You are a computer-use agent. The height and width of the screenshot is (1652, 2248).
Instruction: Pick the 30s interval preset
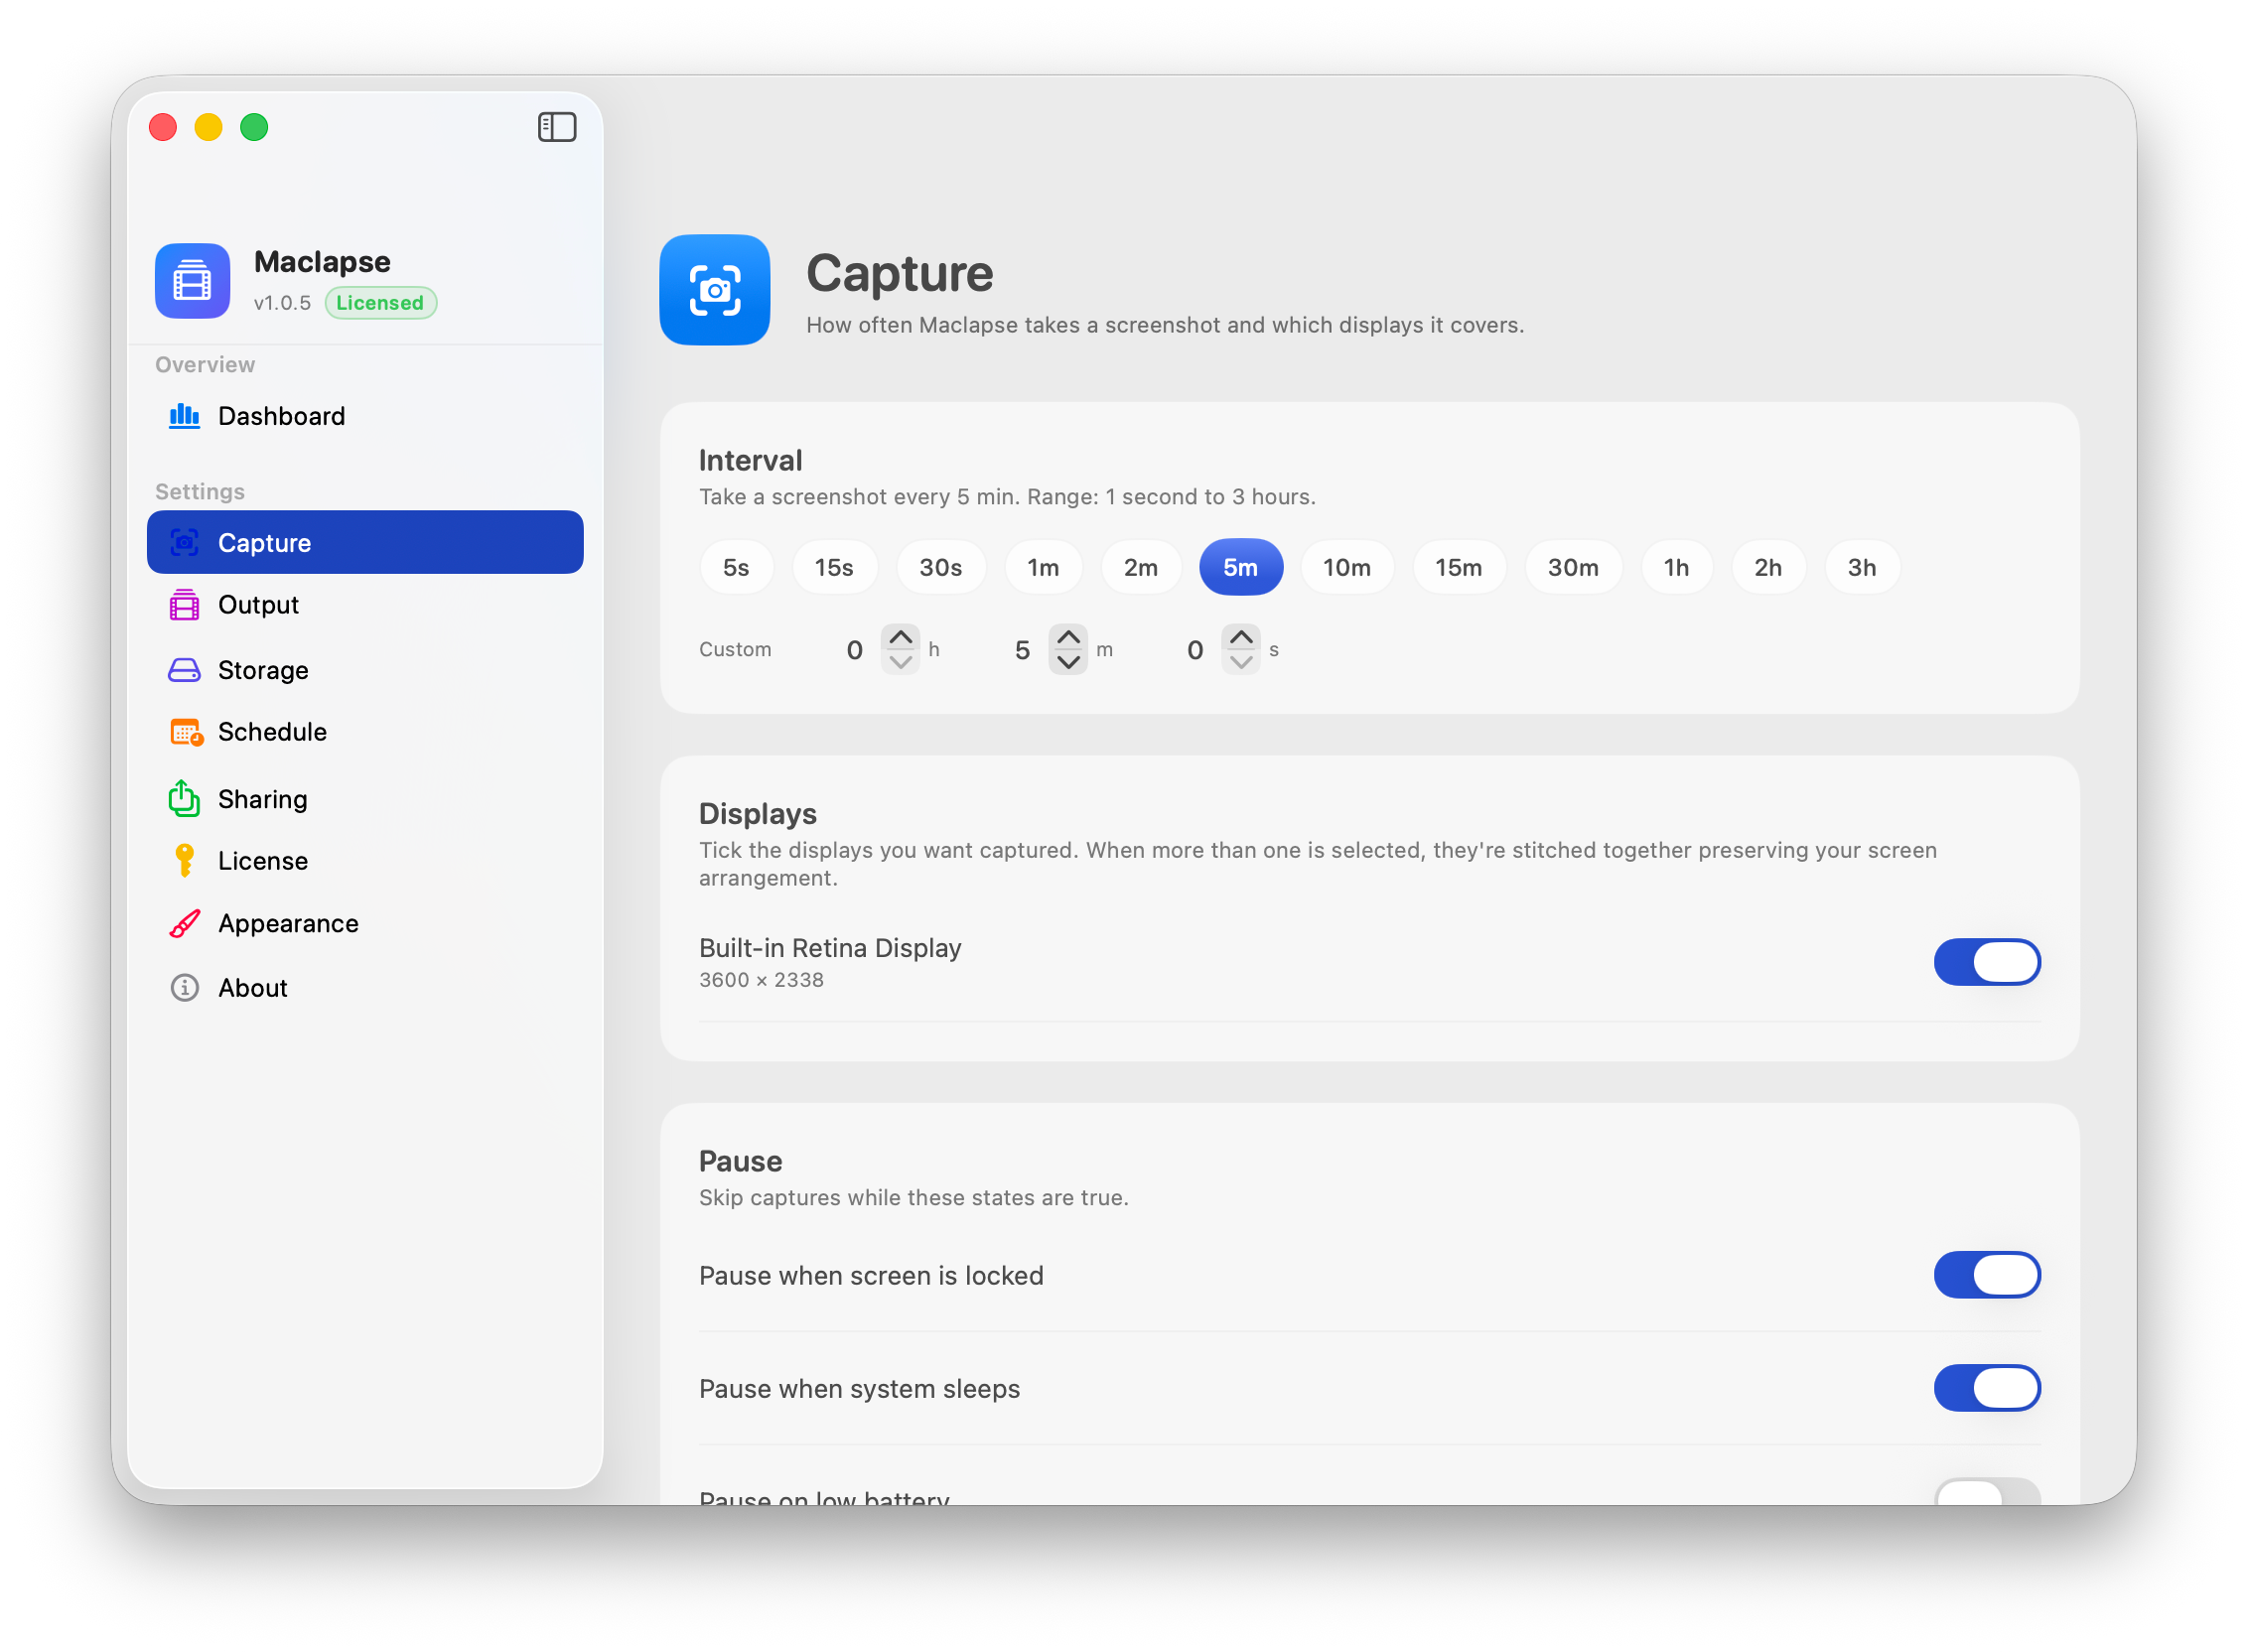click(x=942, y=568)
